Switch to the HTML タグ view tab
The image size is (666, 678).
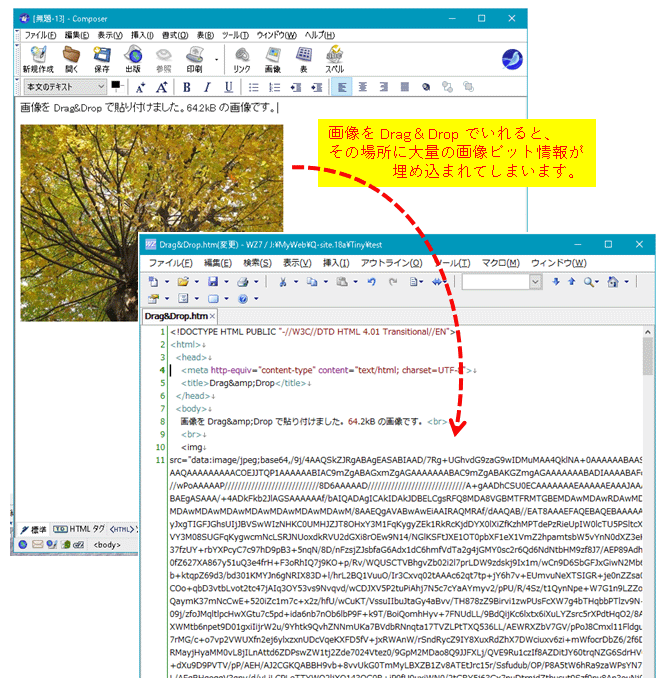tap(79, 529)
